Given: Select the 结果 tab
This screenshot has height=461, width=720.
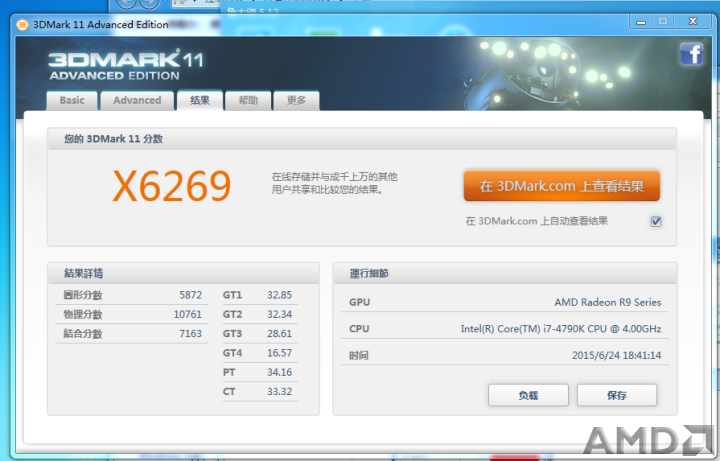Looking at the screenshot, I should click(200, 100).
